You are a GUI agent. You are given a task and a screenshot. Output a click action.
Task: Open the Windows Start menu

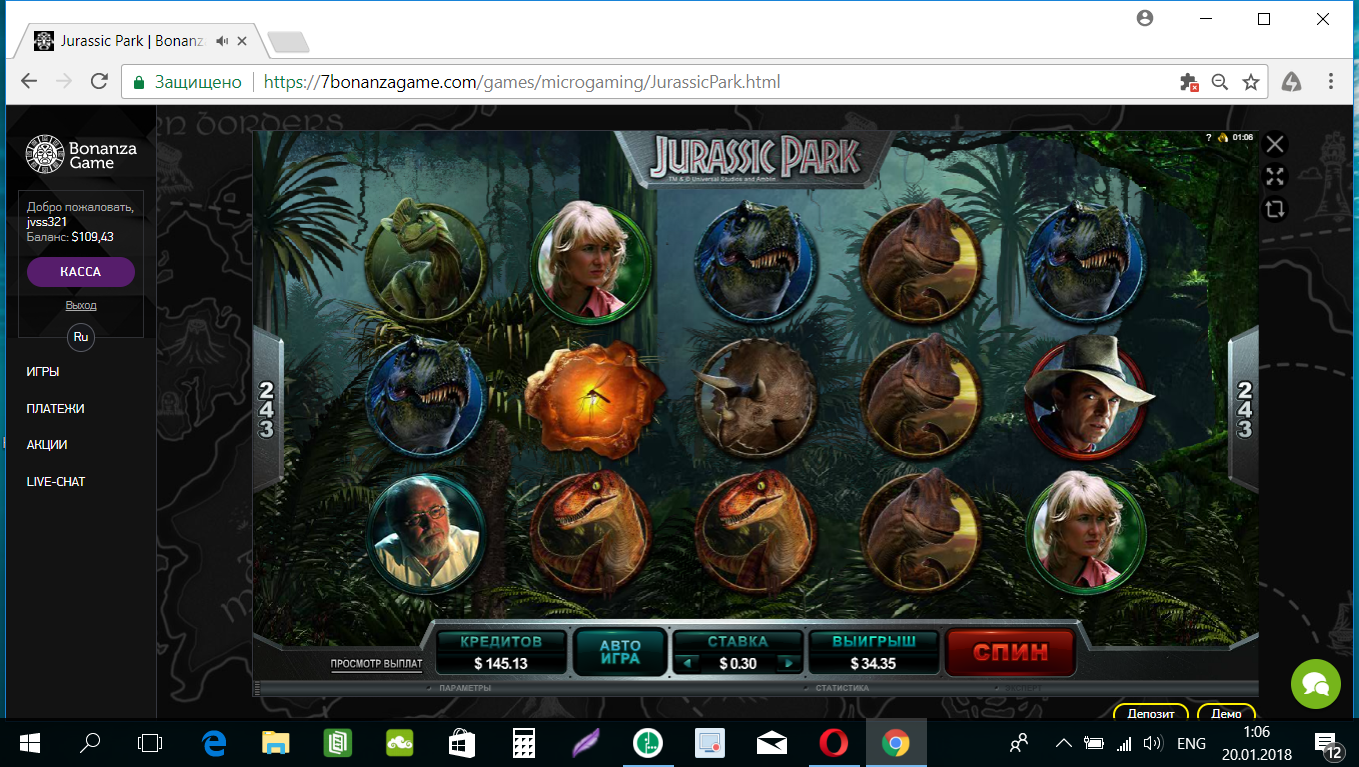coord(29,743)
